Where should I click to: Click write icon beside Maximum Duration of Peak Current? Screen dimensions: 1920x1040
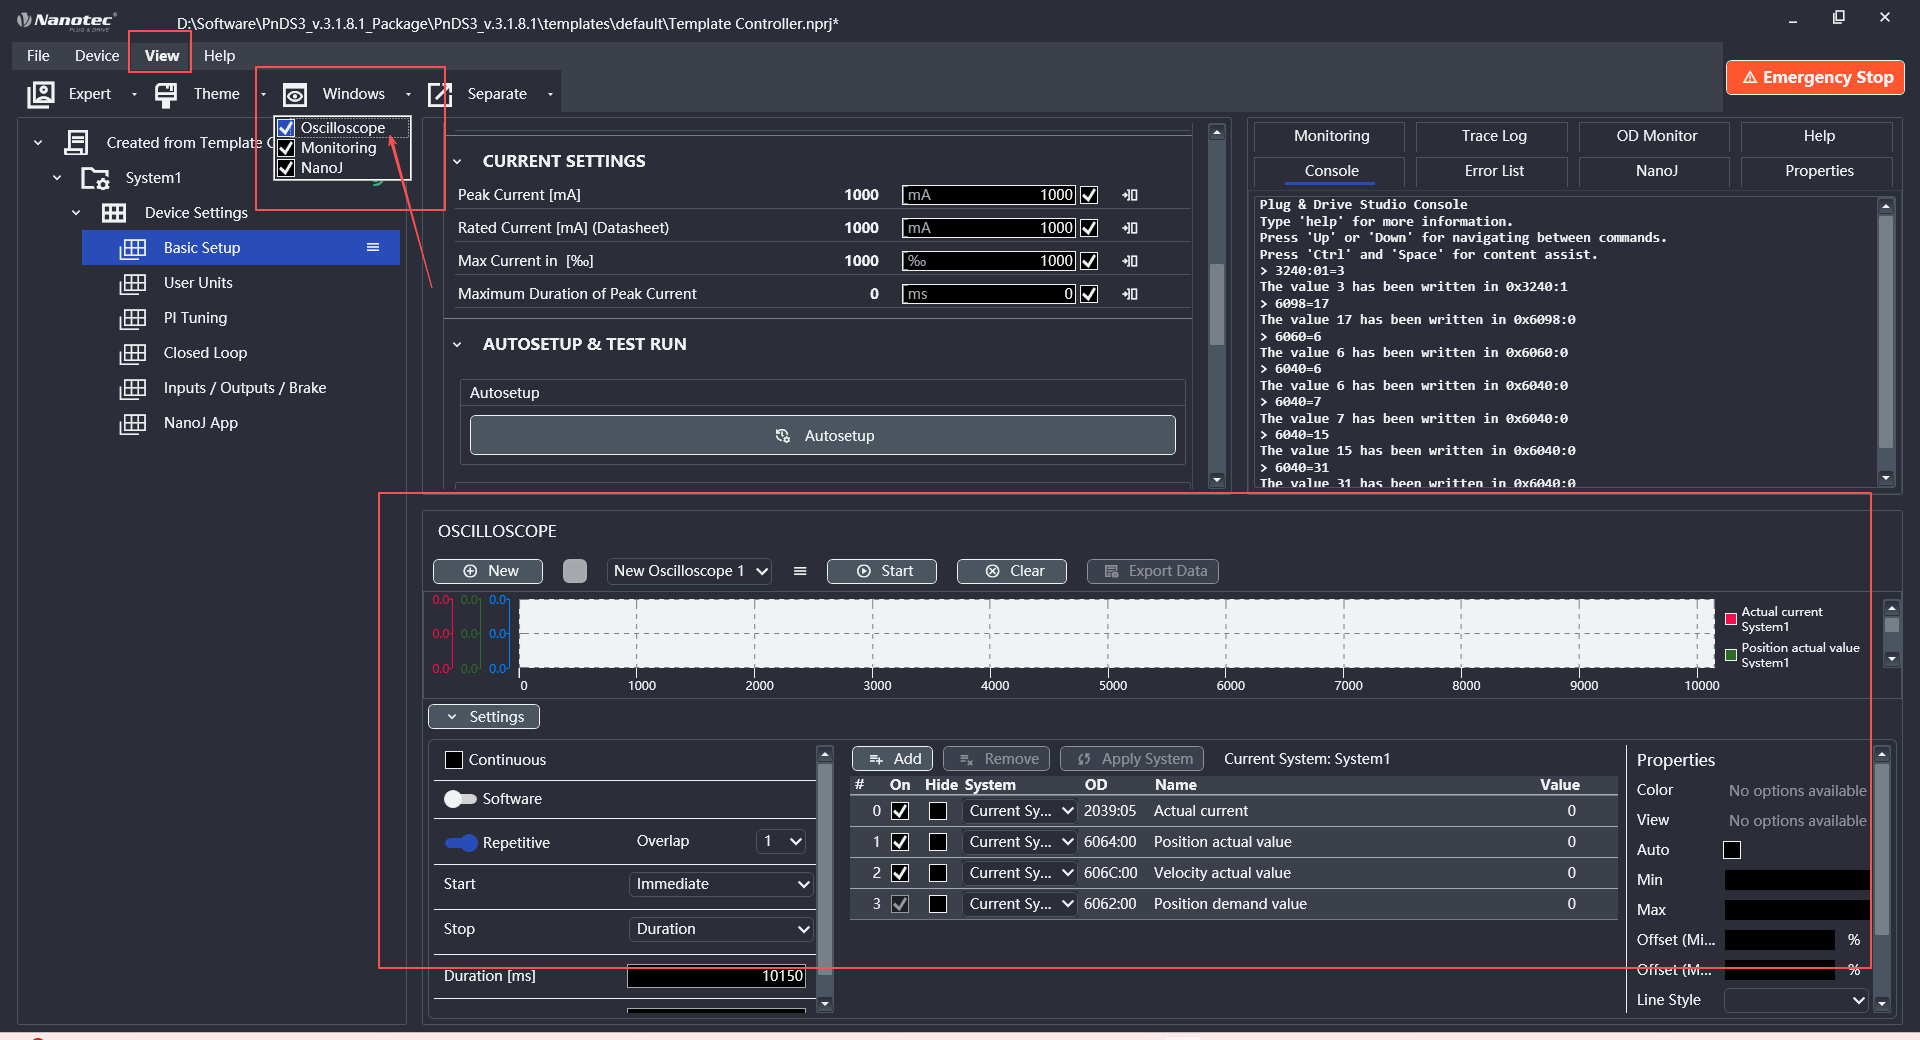point(1130,294)
